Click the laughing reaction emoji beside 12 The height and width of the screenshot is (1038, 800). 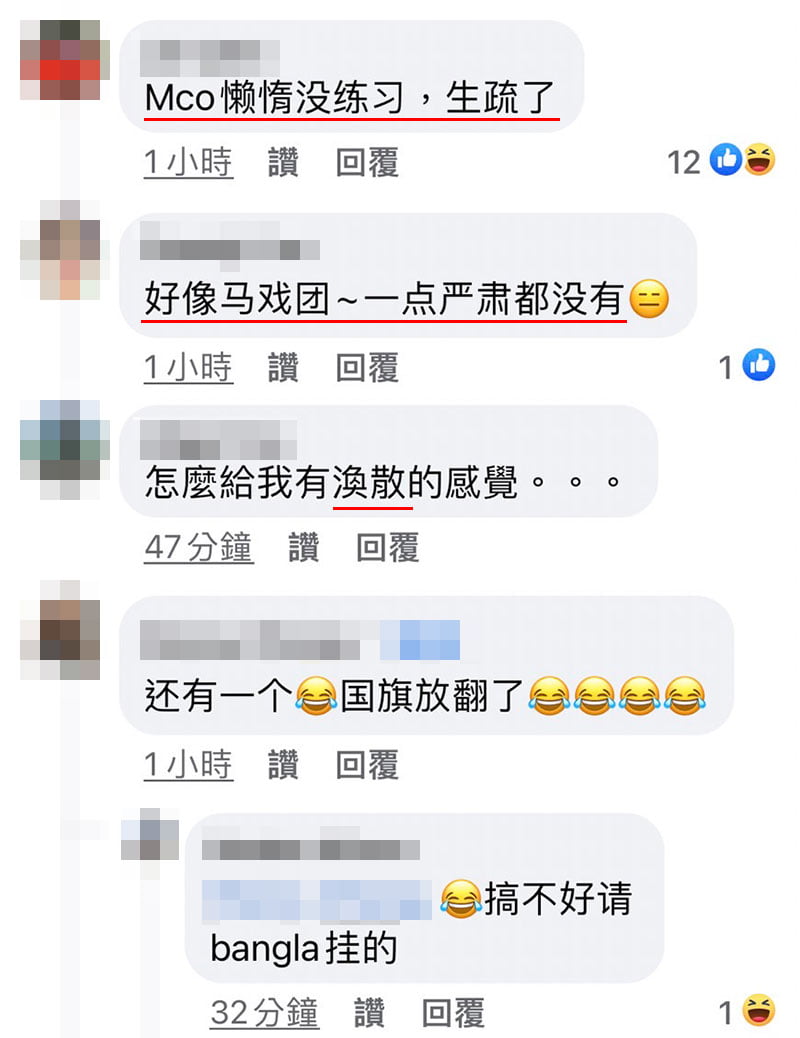[759, 160]
